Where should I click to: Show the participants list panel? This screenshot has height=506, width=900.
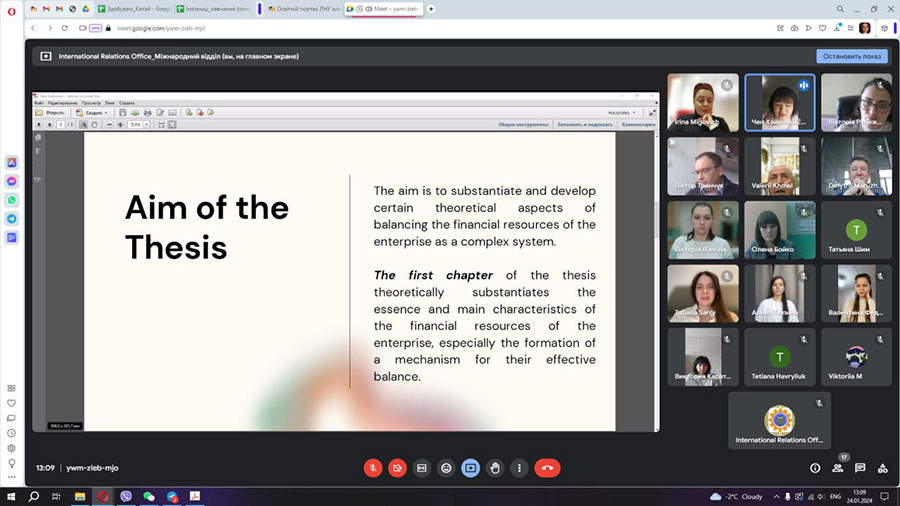coord(838,468)
